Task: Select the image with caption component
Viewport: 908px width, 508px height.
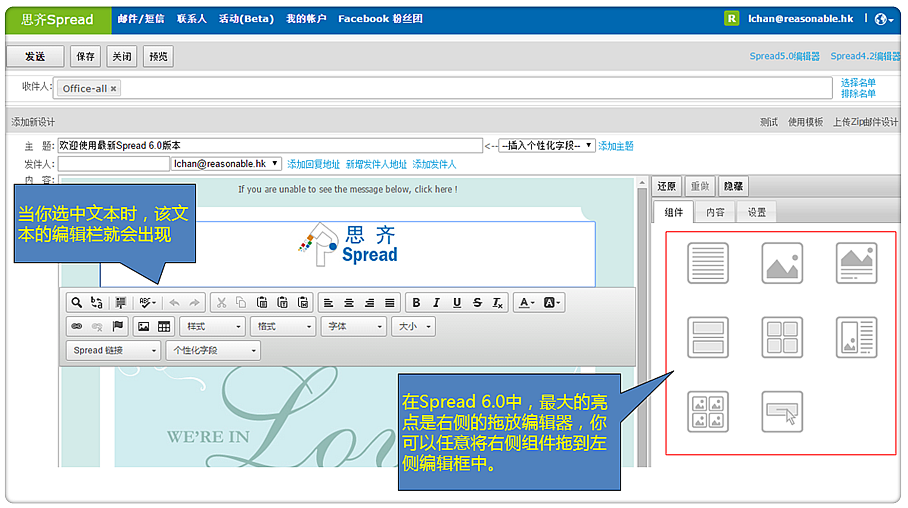Action: (856, 263)
